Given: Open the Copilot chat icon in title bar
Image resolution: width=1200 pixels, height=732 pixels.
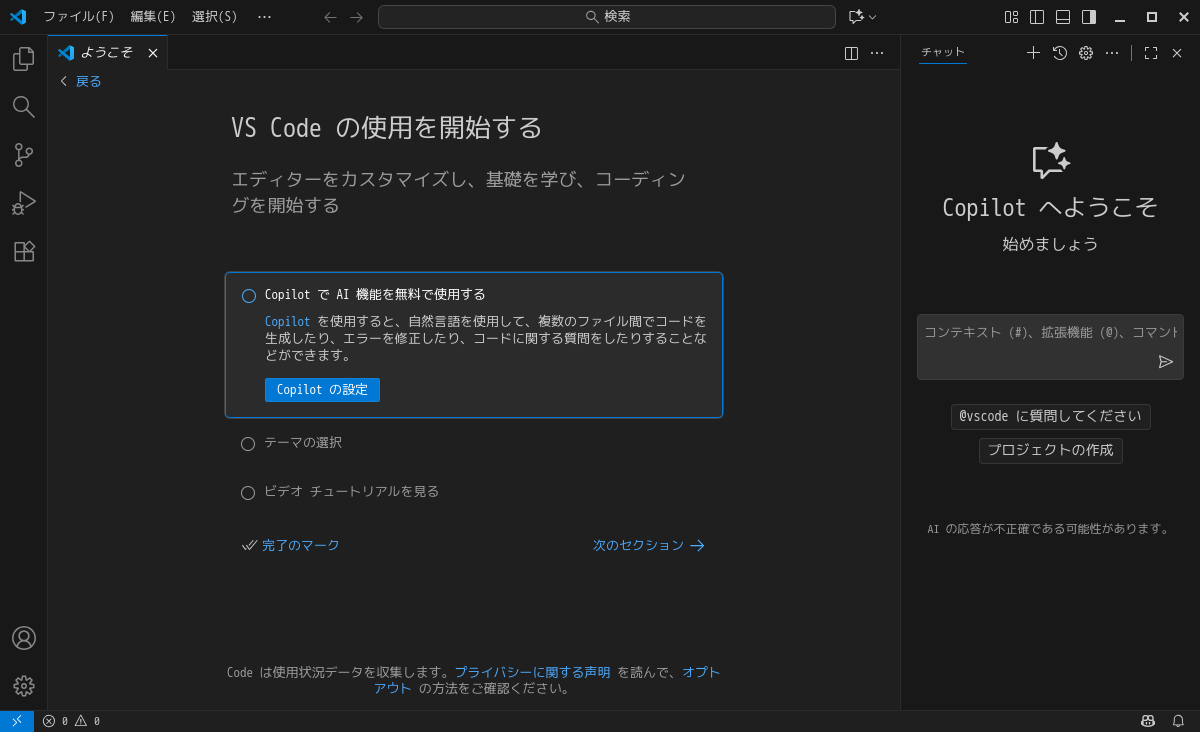Looking at the screenshot, I should [856, 17].
